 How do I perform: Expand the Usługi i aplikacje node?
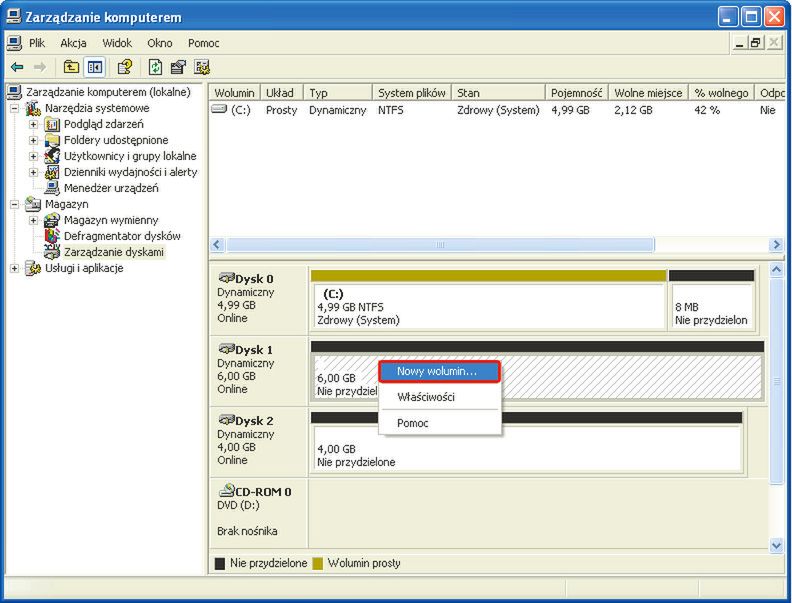point(14,268)
